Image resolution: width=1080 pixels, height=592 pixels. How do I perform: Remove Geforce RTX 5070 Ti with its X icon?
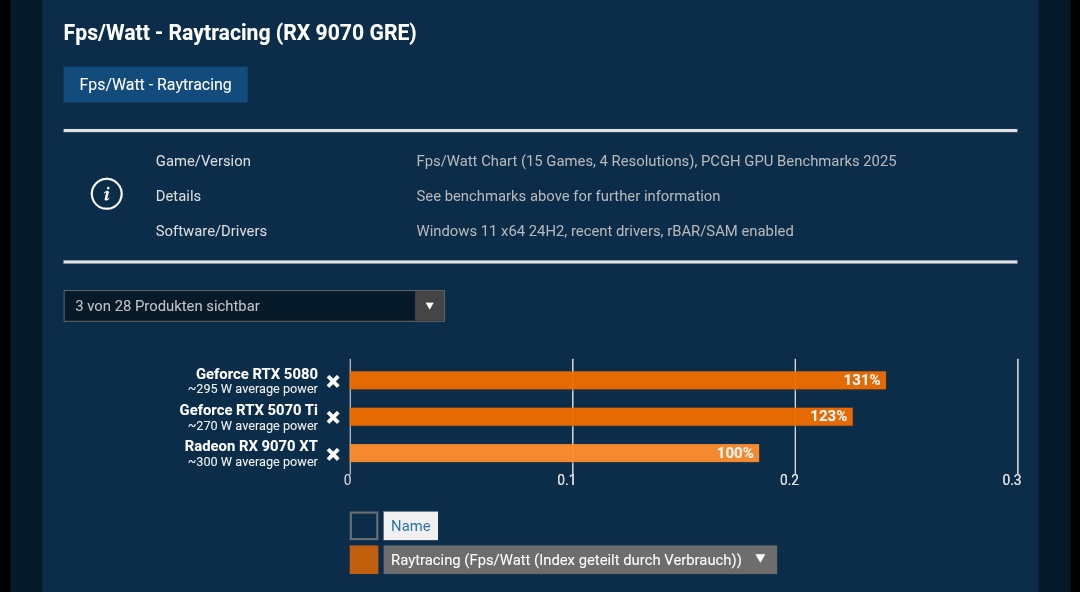click(x=333, y=418)
